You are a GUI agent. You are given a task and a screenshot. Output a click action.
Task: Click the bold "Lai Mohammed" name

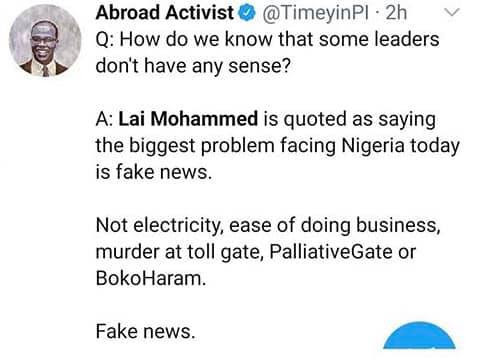click(188, 119)
